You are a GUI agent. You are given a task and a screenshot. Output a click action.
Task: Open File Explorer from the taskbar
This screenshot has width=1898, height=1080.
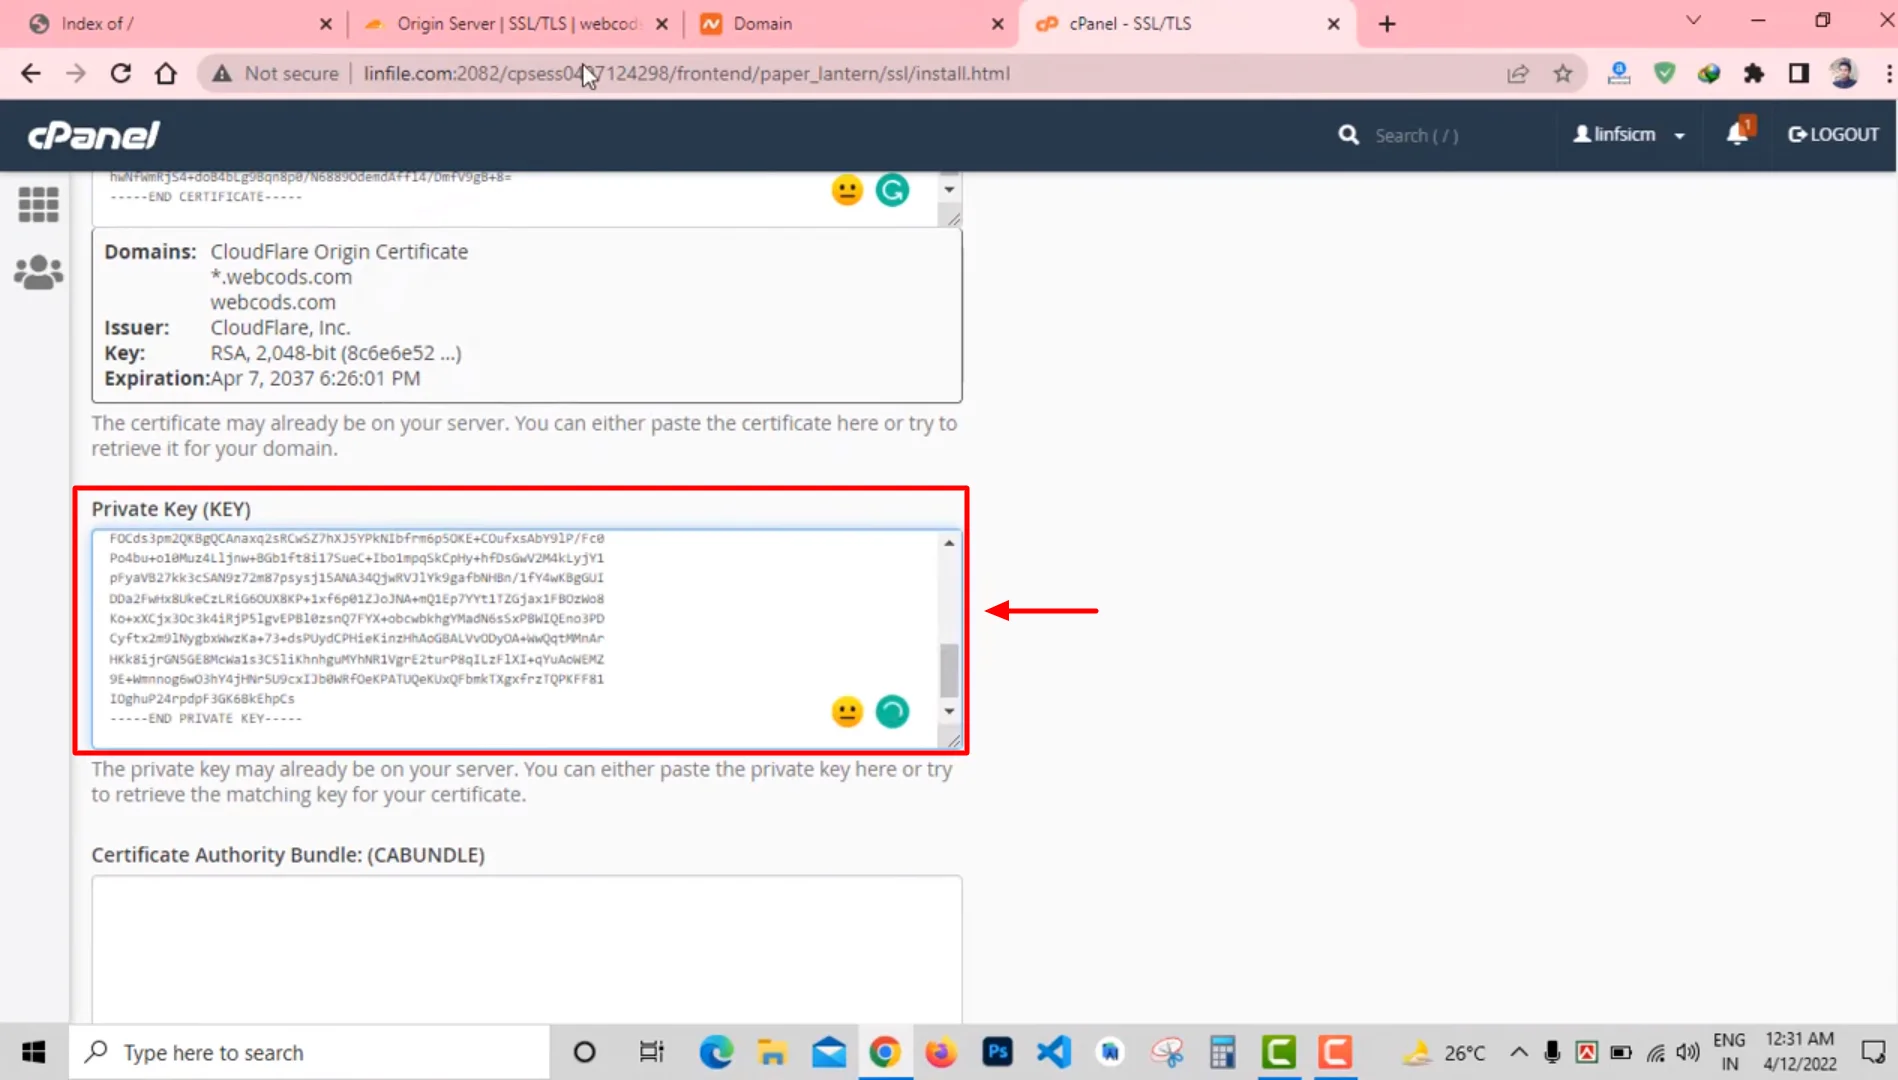pos(772,1052)
